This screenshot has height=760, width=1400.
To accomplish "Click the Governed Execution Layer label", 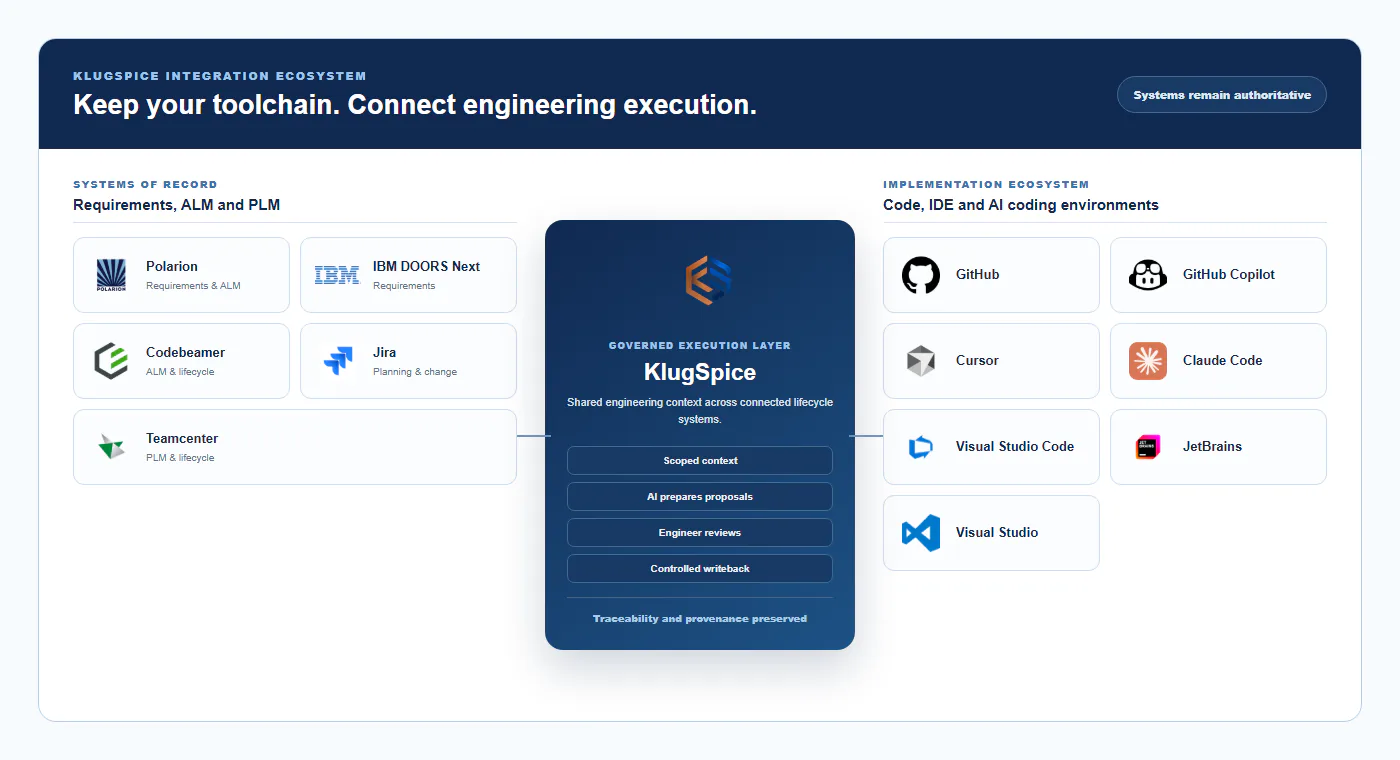I will click(700, 346).
